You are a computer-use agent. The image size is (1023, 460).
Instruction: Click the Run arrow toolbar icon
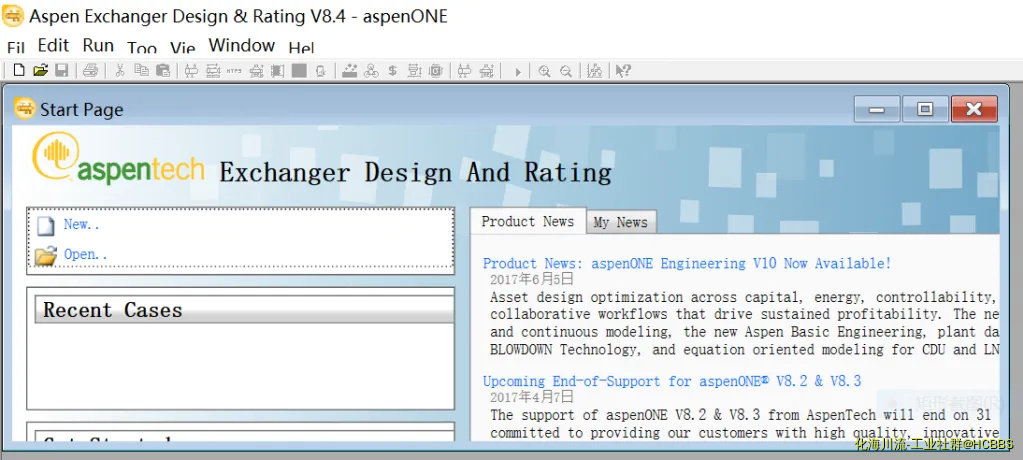(x=517, y=71)
